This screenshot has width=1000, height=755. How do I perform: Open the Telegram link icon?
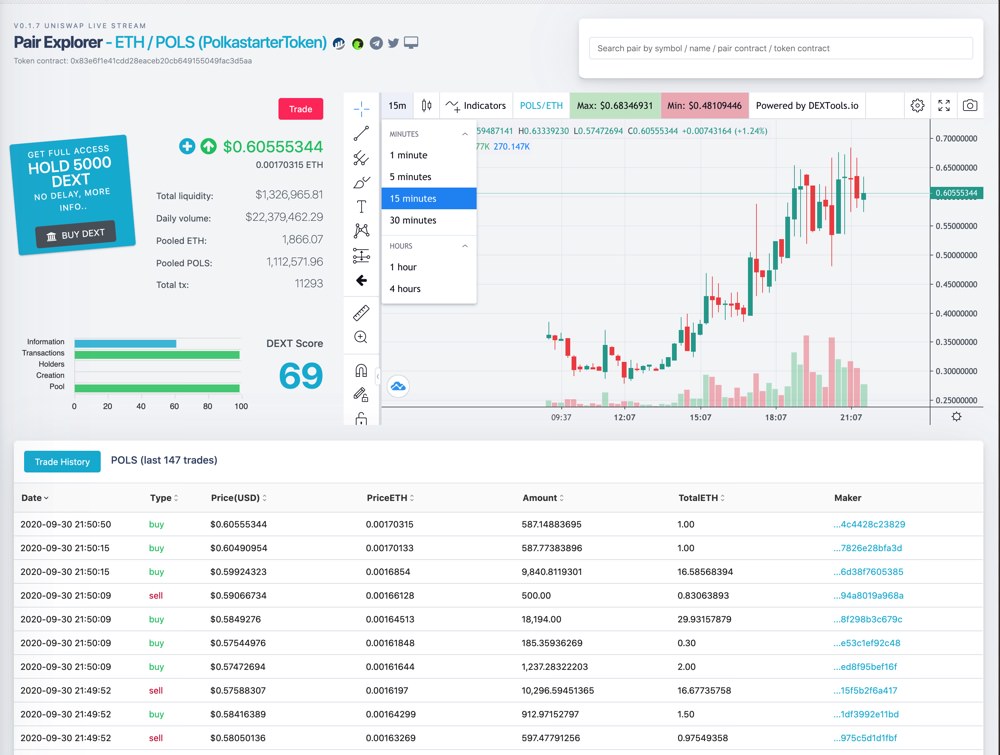(376, 43)
